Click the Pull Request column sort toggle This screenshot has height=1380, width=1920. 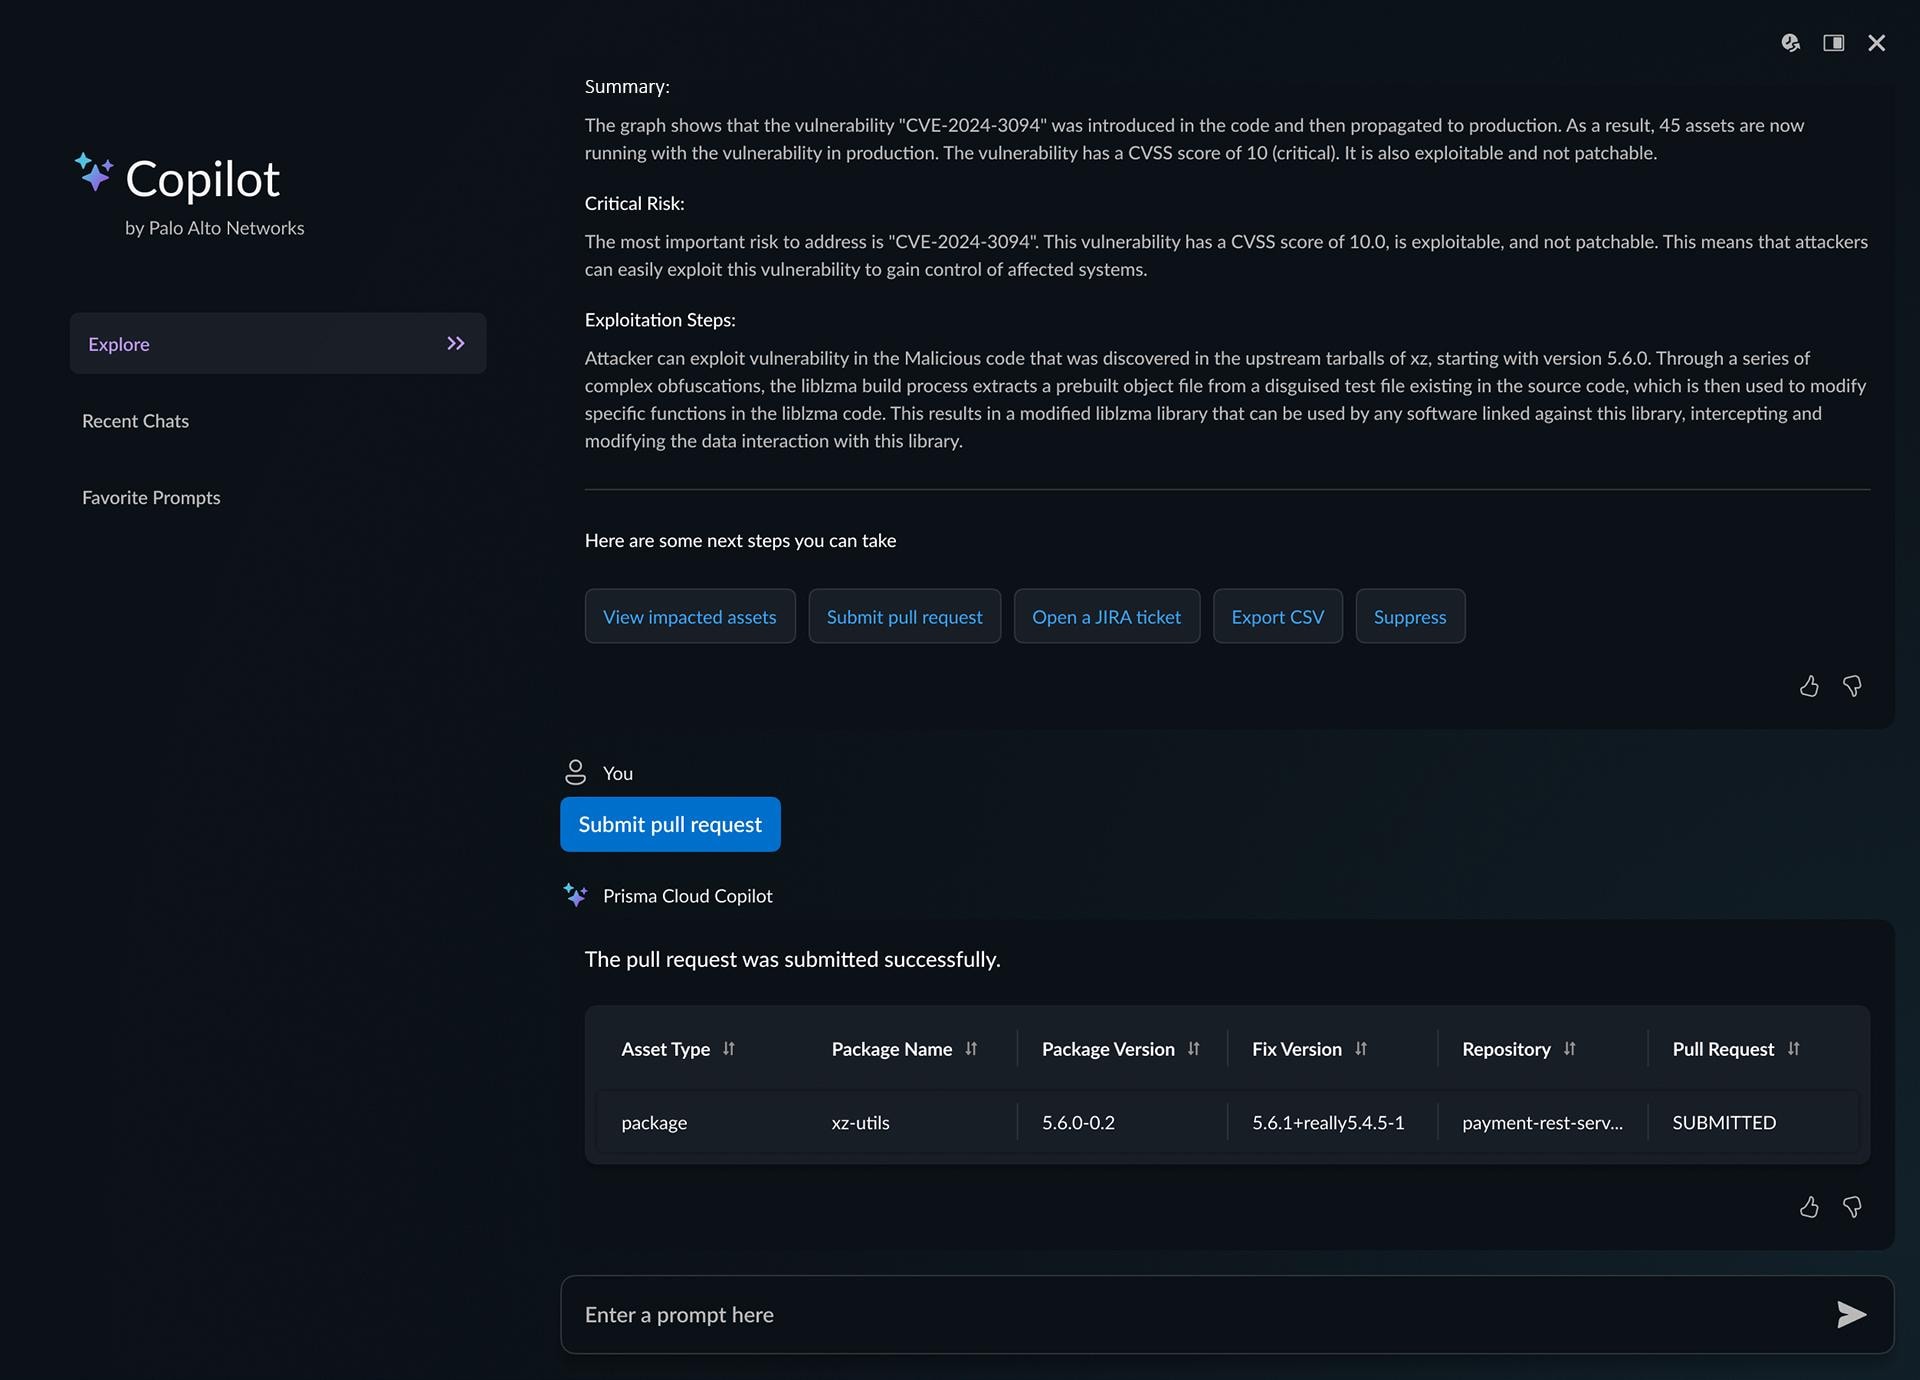pos(1793,1048)
